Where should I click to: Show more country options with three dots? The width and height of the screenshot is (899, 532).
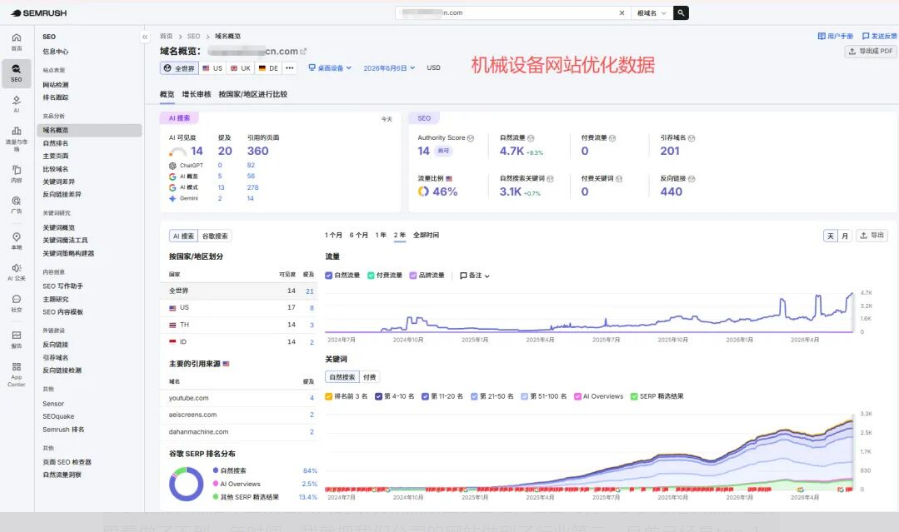(290, 68)
